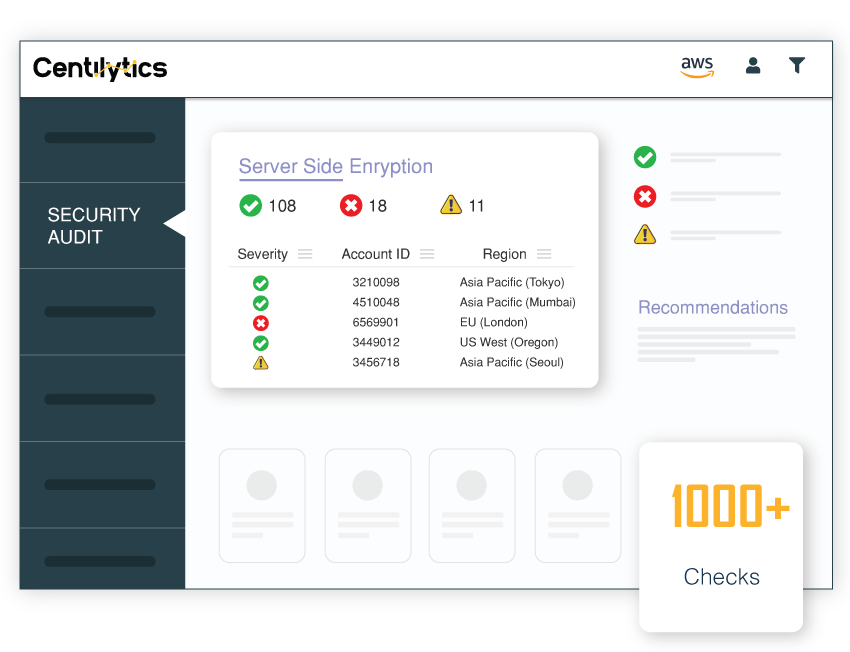Click red cross icon in right legend
This screenshot has height=652, width=850.
(645, 196)
